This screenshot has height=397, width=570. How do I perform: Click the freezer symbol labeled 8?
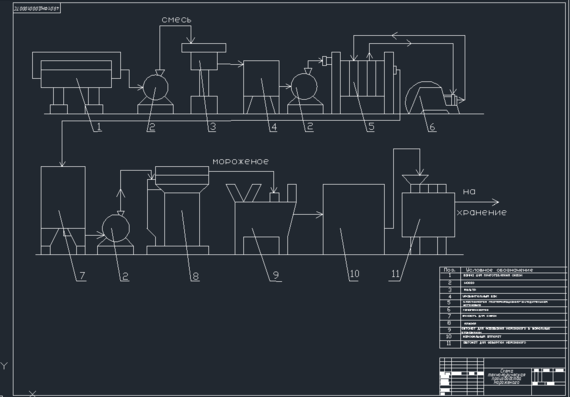pyautogui.click(x=178, y=210)
